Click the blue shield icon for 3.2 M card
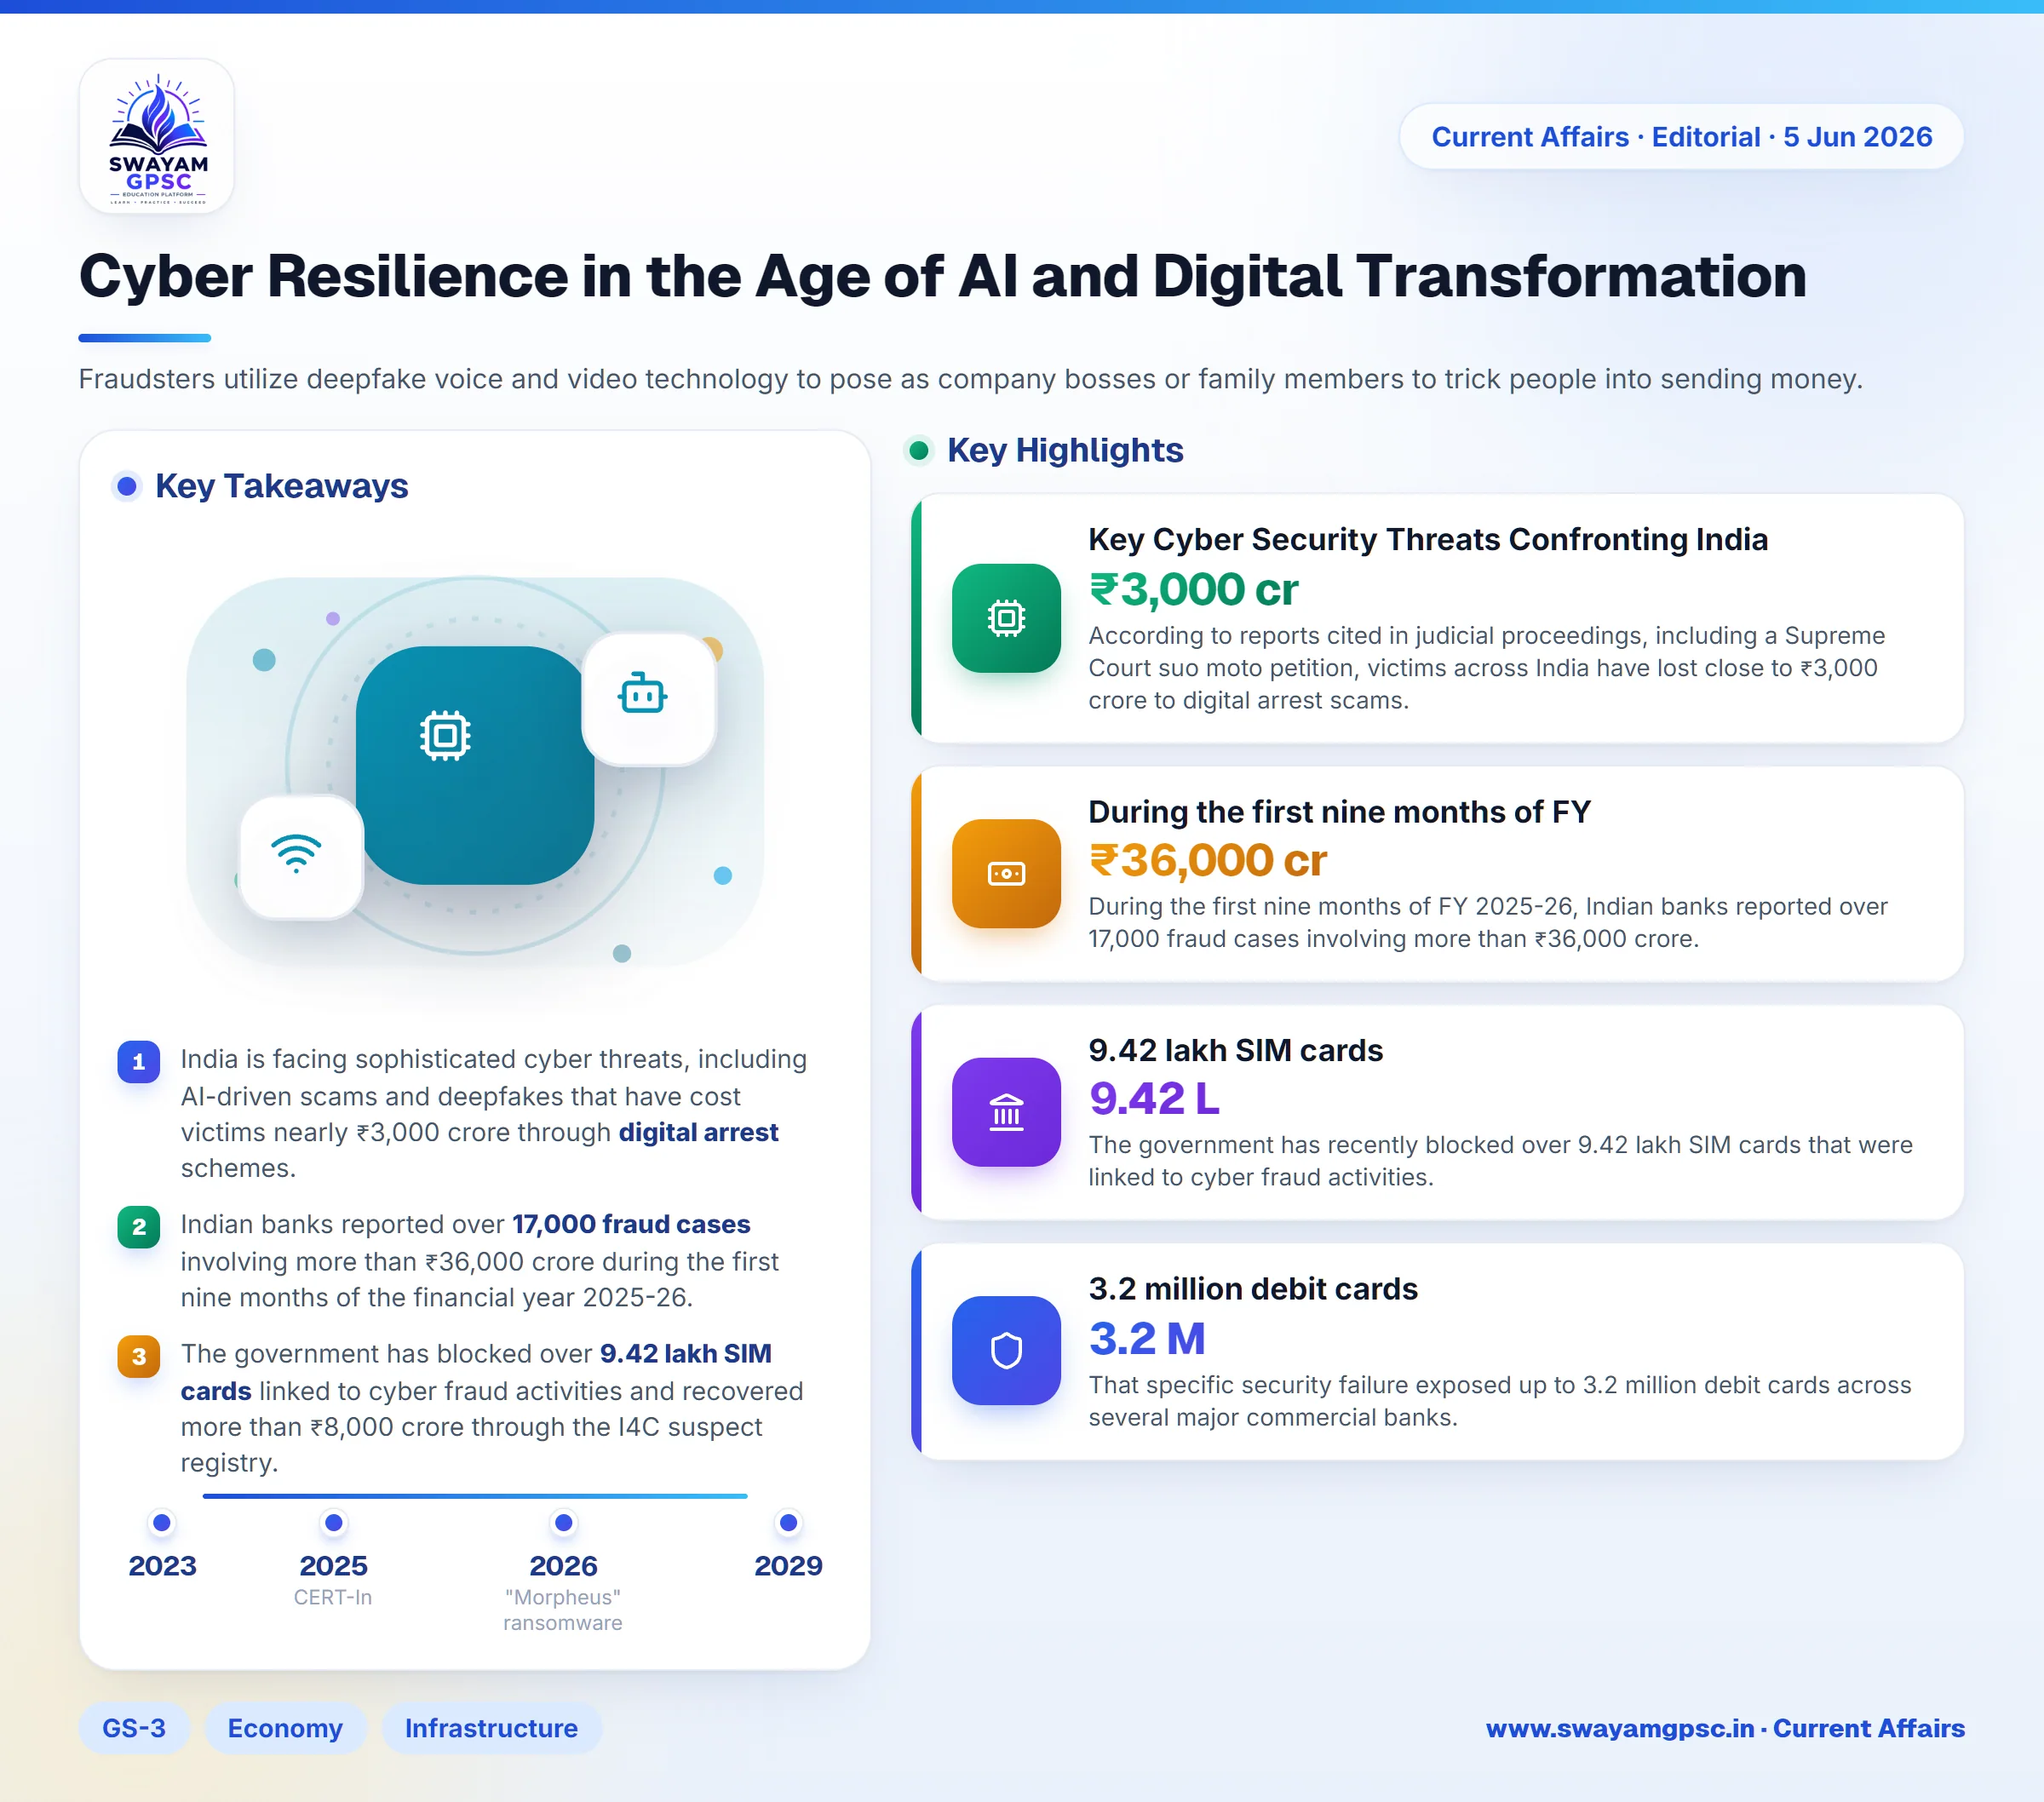Screen dimensions: 2044x1802 point(1006,1351)
